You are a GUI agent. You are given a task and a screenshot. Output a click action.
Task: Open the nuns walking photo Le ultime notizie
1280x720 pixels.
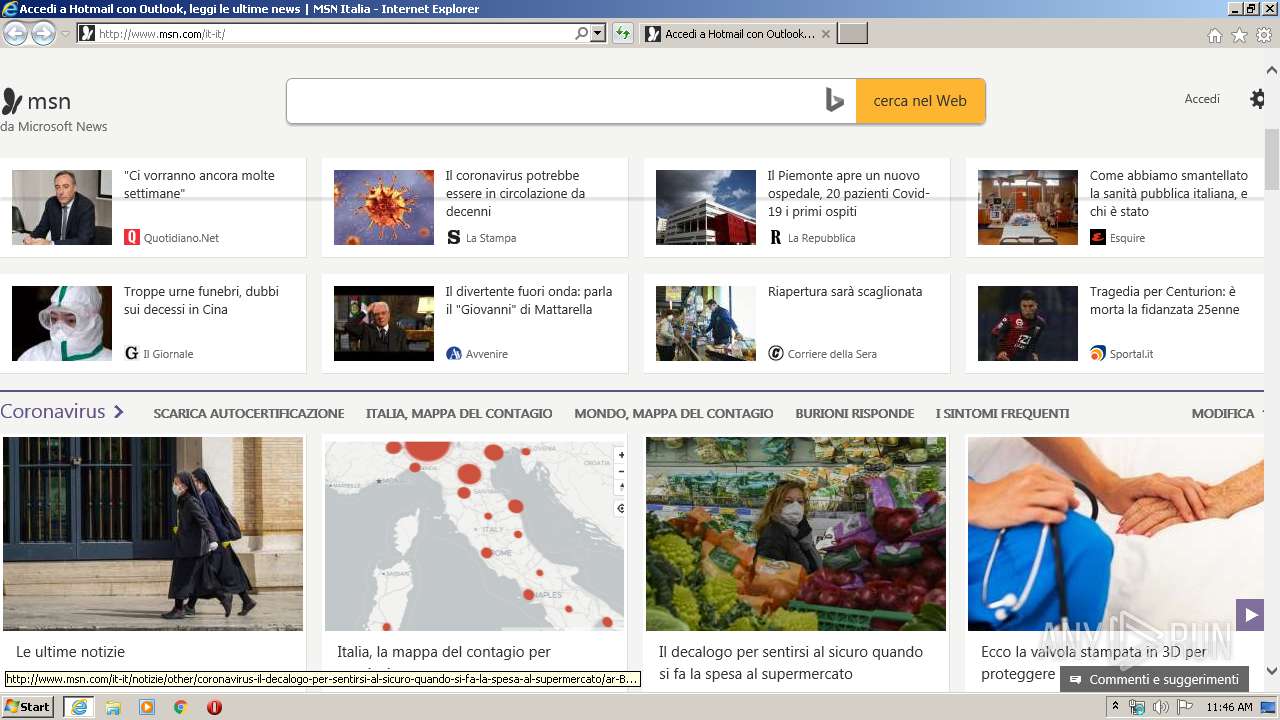[x=153, y=534]
